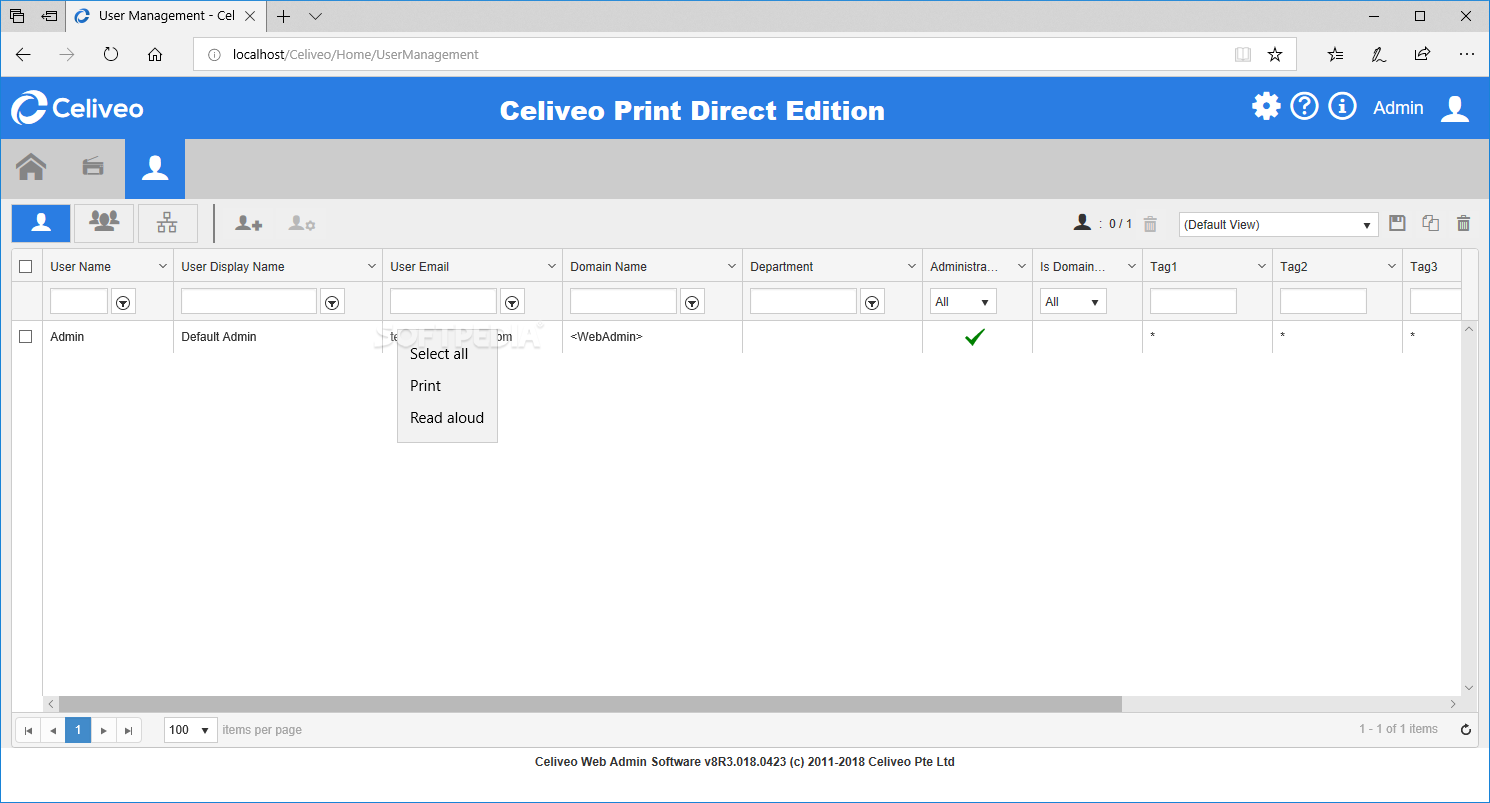Open Domain Name filter operator button

point(692,302)
